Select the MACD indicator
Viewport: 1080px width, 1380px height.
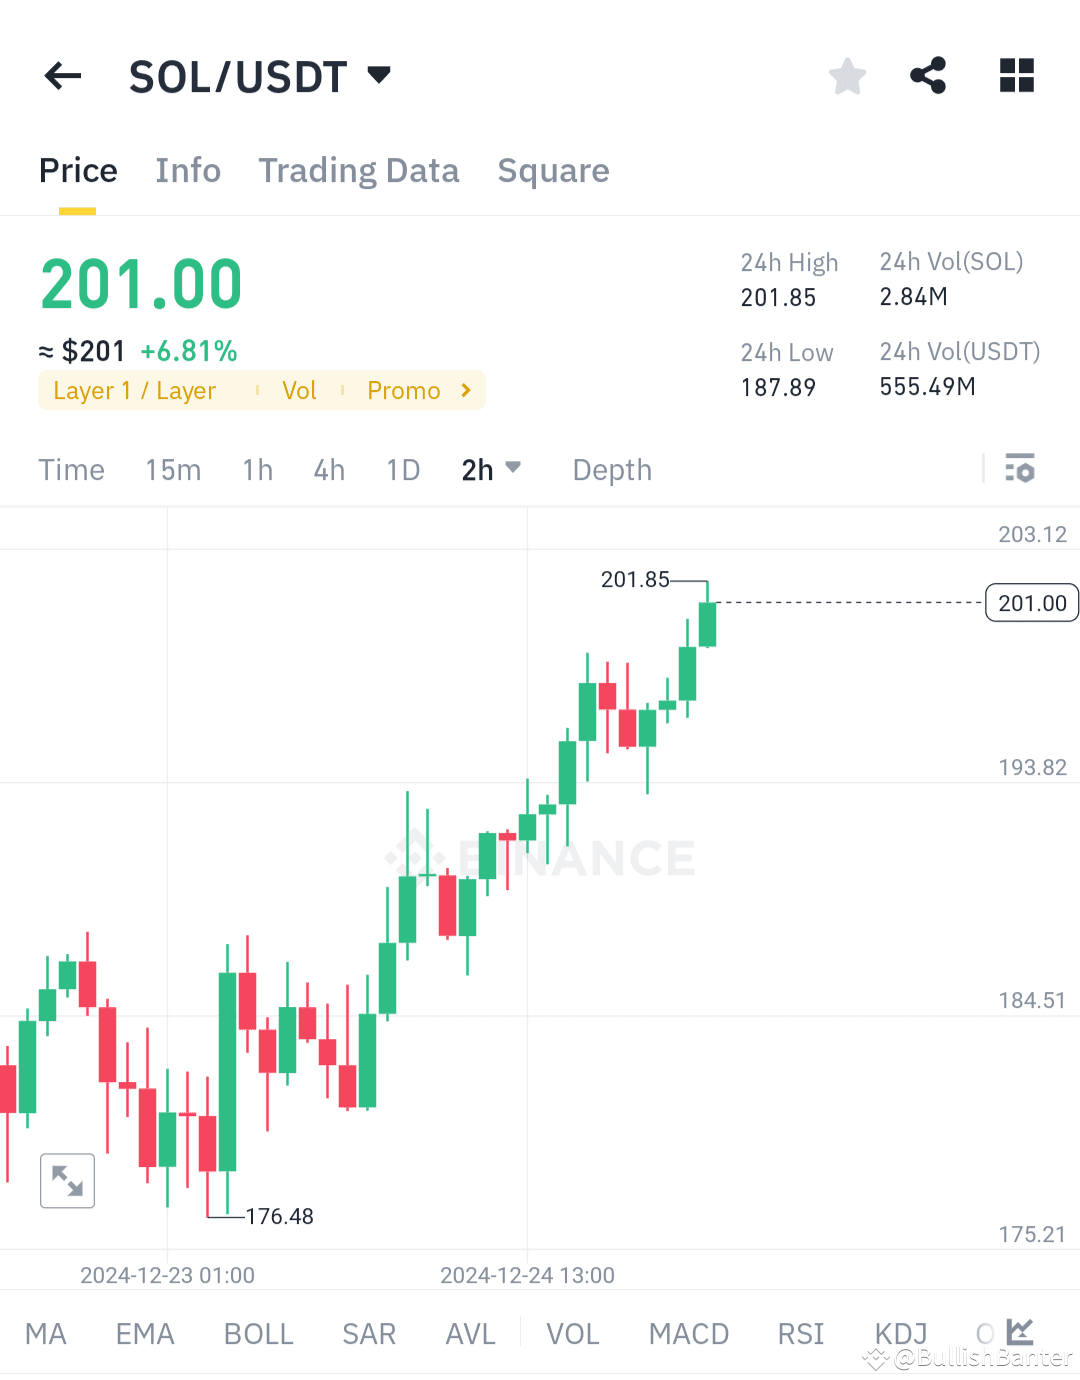pyautogui.click(x=688, y=1333)
